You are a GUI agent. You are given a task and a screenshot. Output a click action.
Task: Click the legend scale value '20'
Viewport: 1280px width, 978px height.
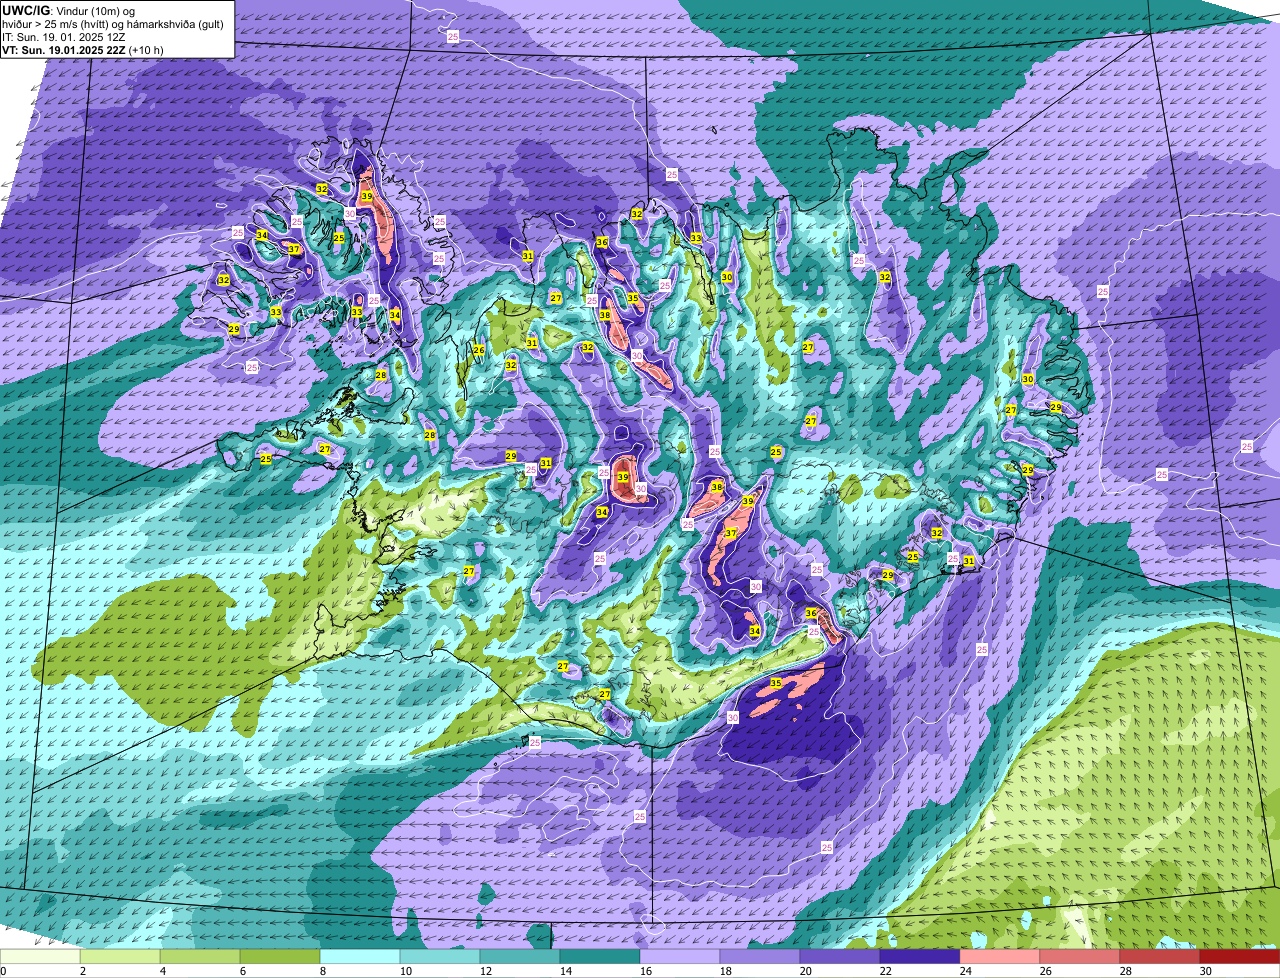tap(806, 971)
